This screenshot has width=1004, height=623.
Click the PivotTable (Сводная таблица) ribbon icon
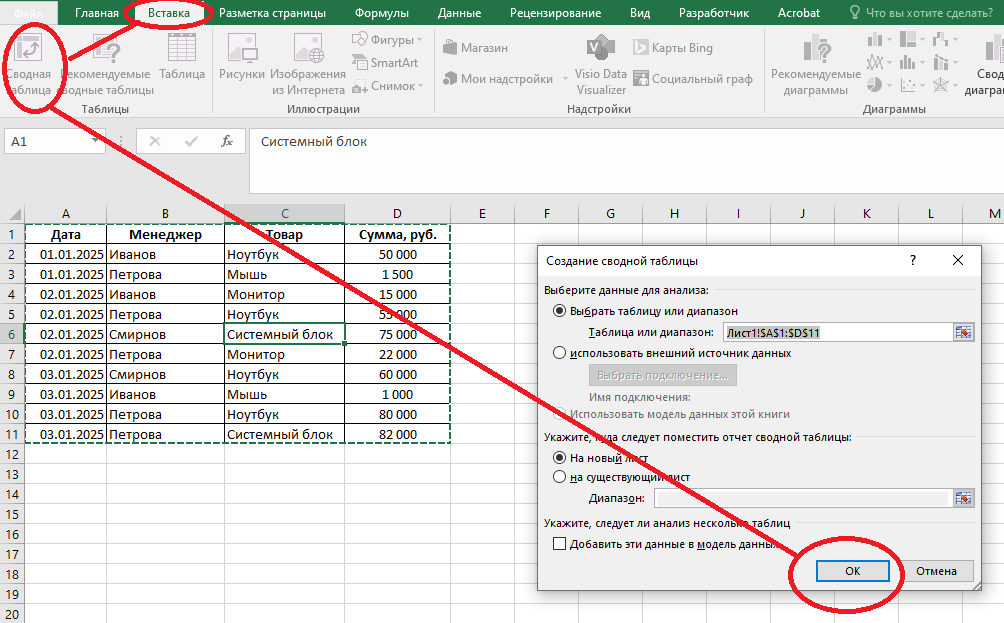coord(28,64)
